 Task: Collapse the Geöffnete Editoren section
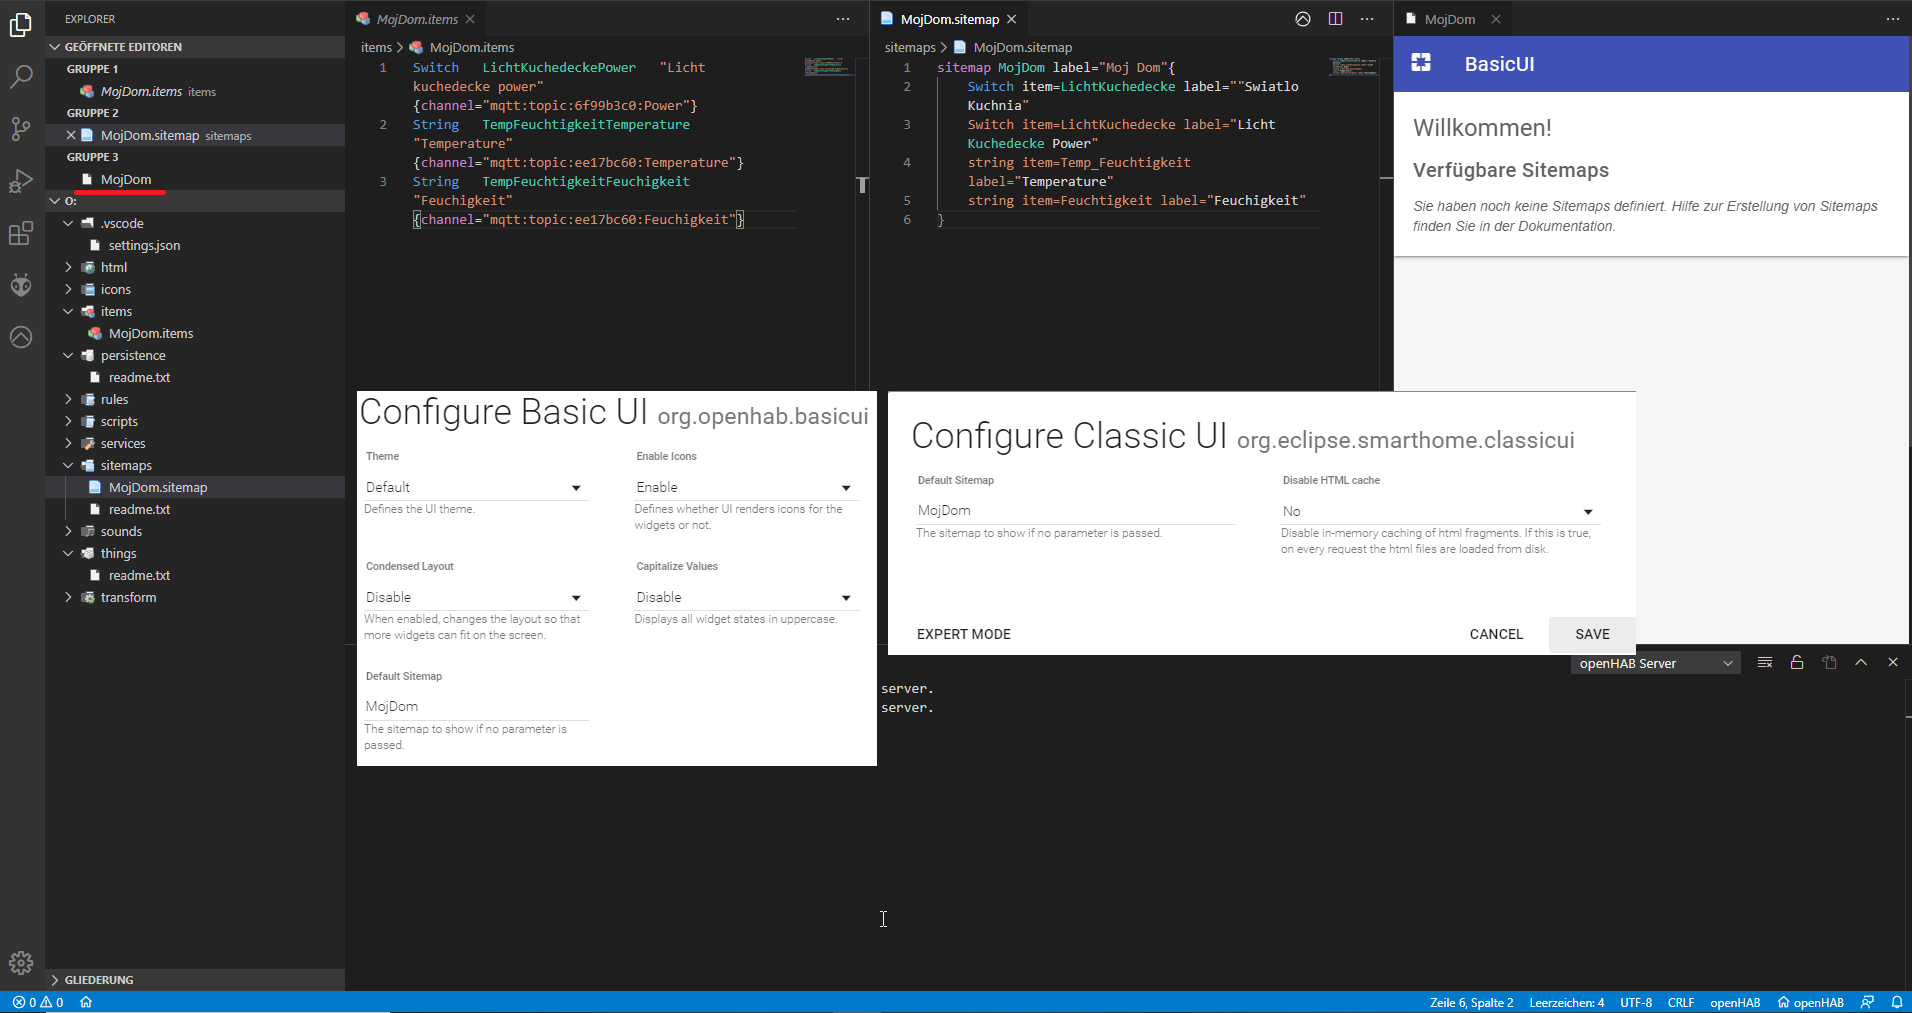[195, 47]
